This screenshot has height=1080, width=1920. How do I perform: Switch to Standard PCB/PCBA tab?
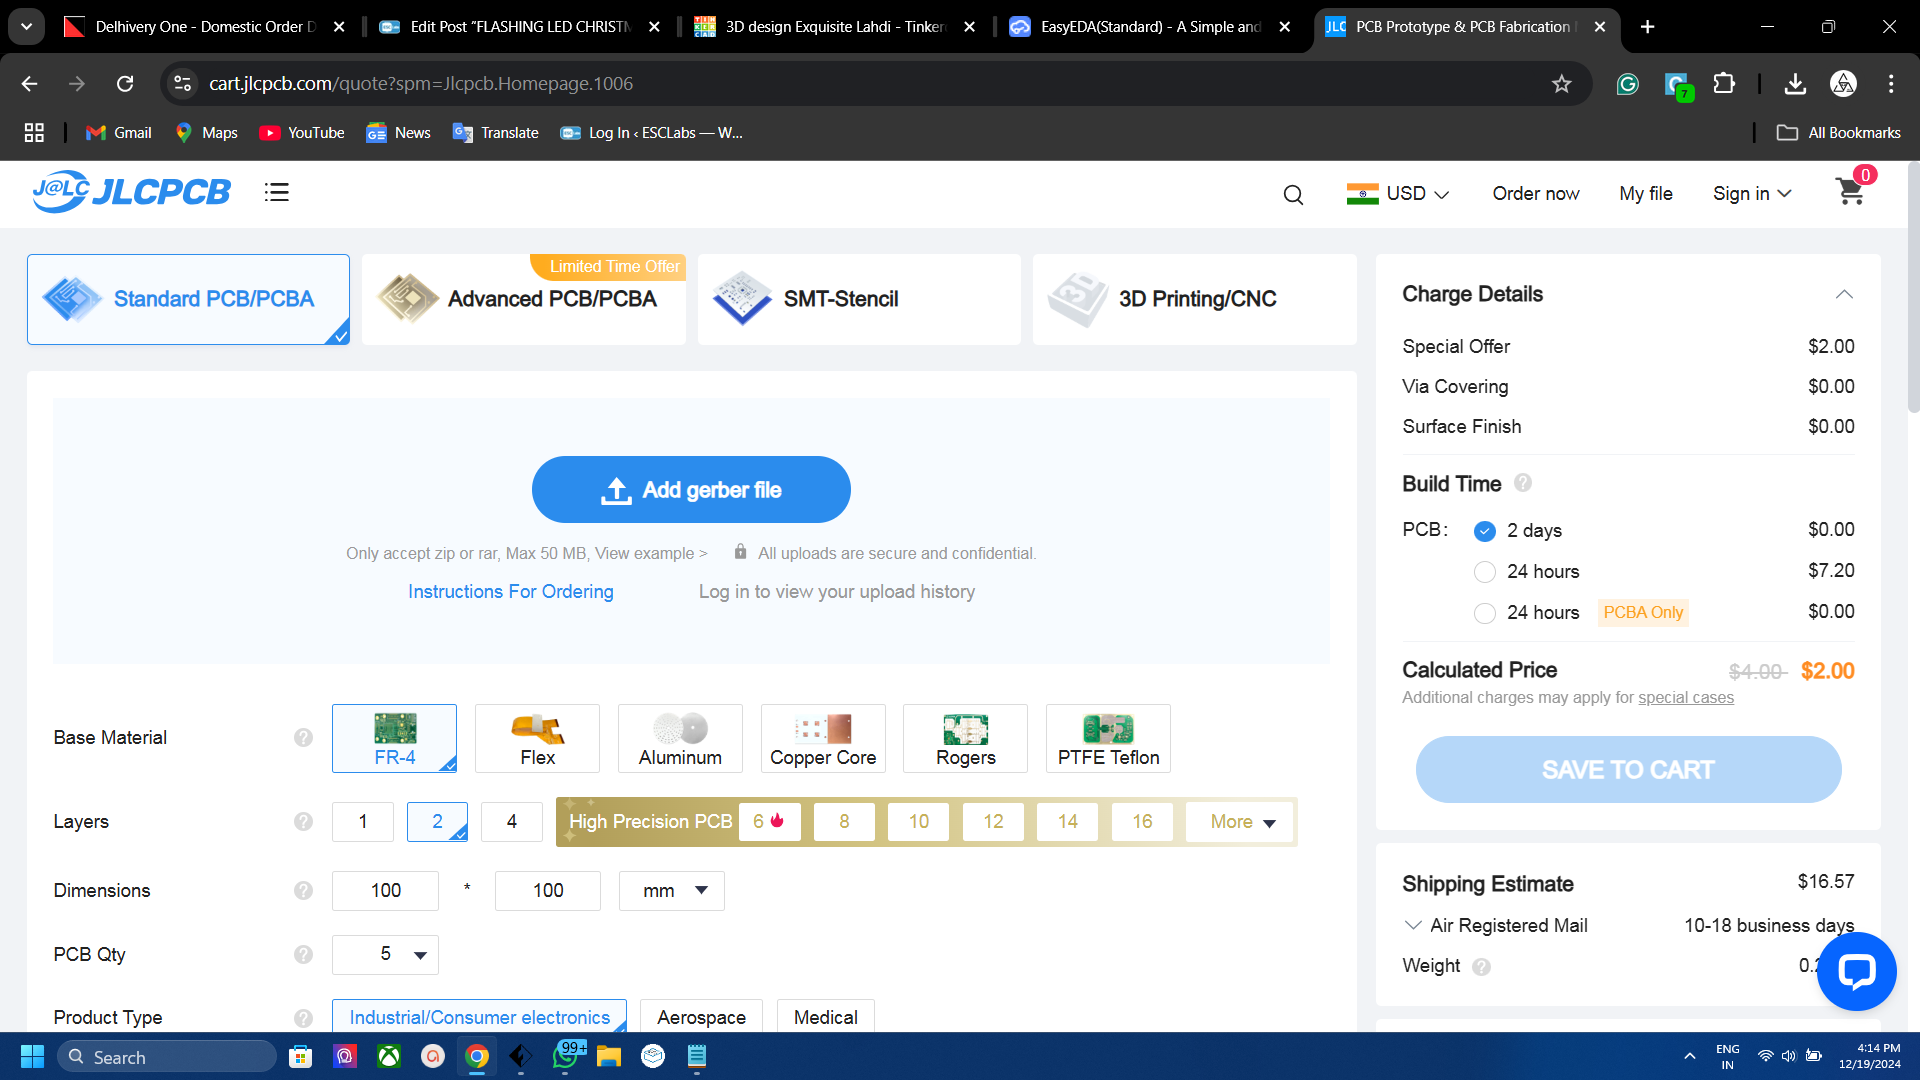pyautogui.click(x=188, y=299)
